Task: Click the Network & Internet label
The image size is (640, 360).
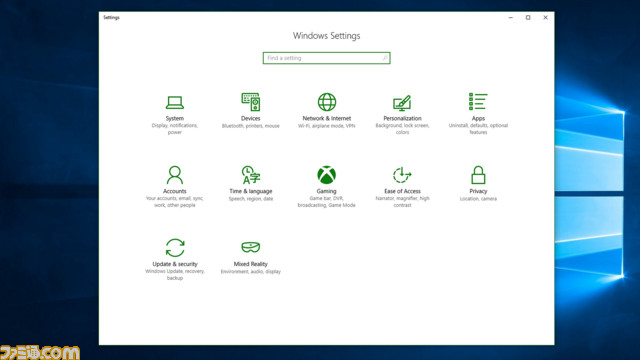Action: click(x=327, y=118)
